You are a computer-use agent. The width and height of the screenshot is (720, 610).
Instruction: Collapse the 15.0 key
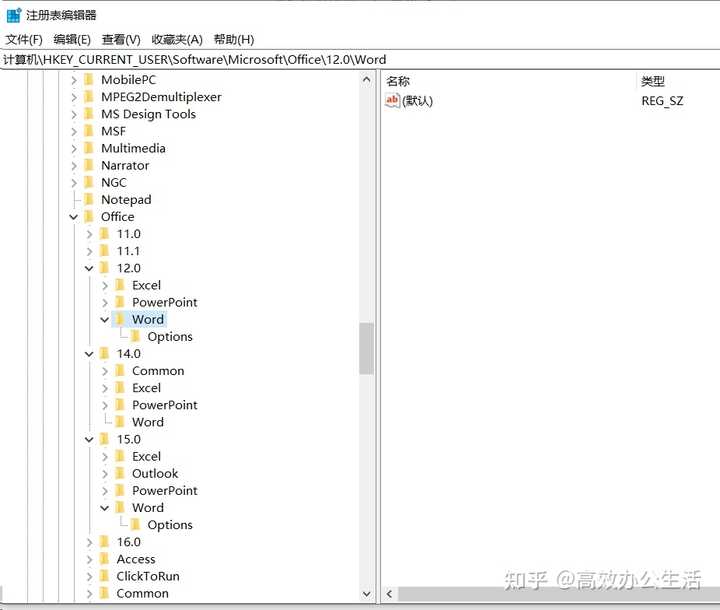(89, 440)
